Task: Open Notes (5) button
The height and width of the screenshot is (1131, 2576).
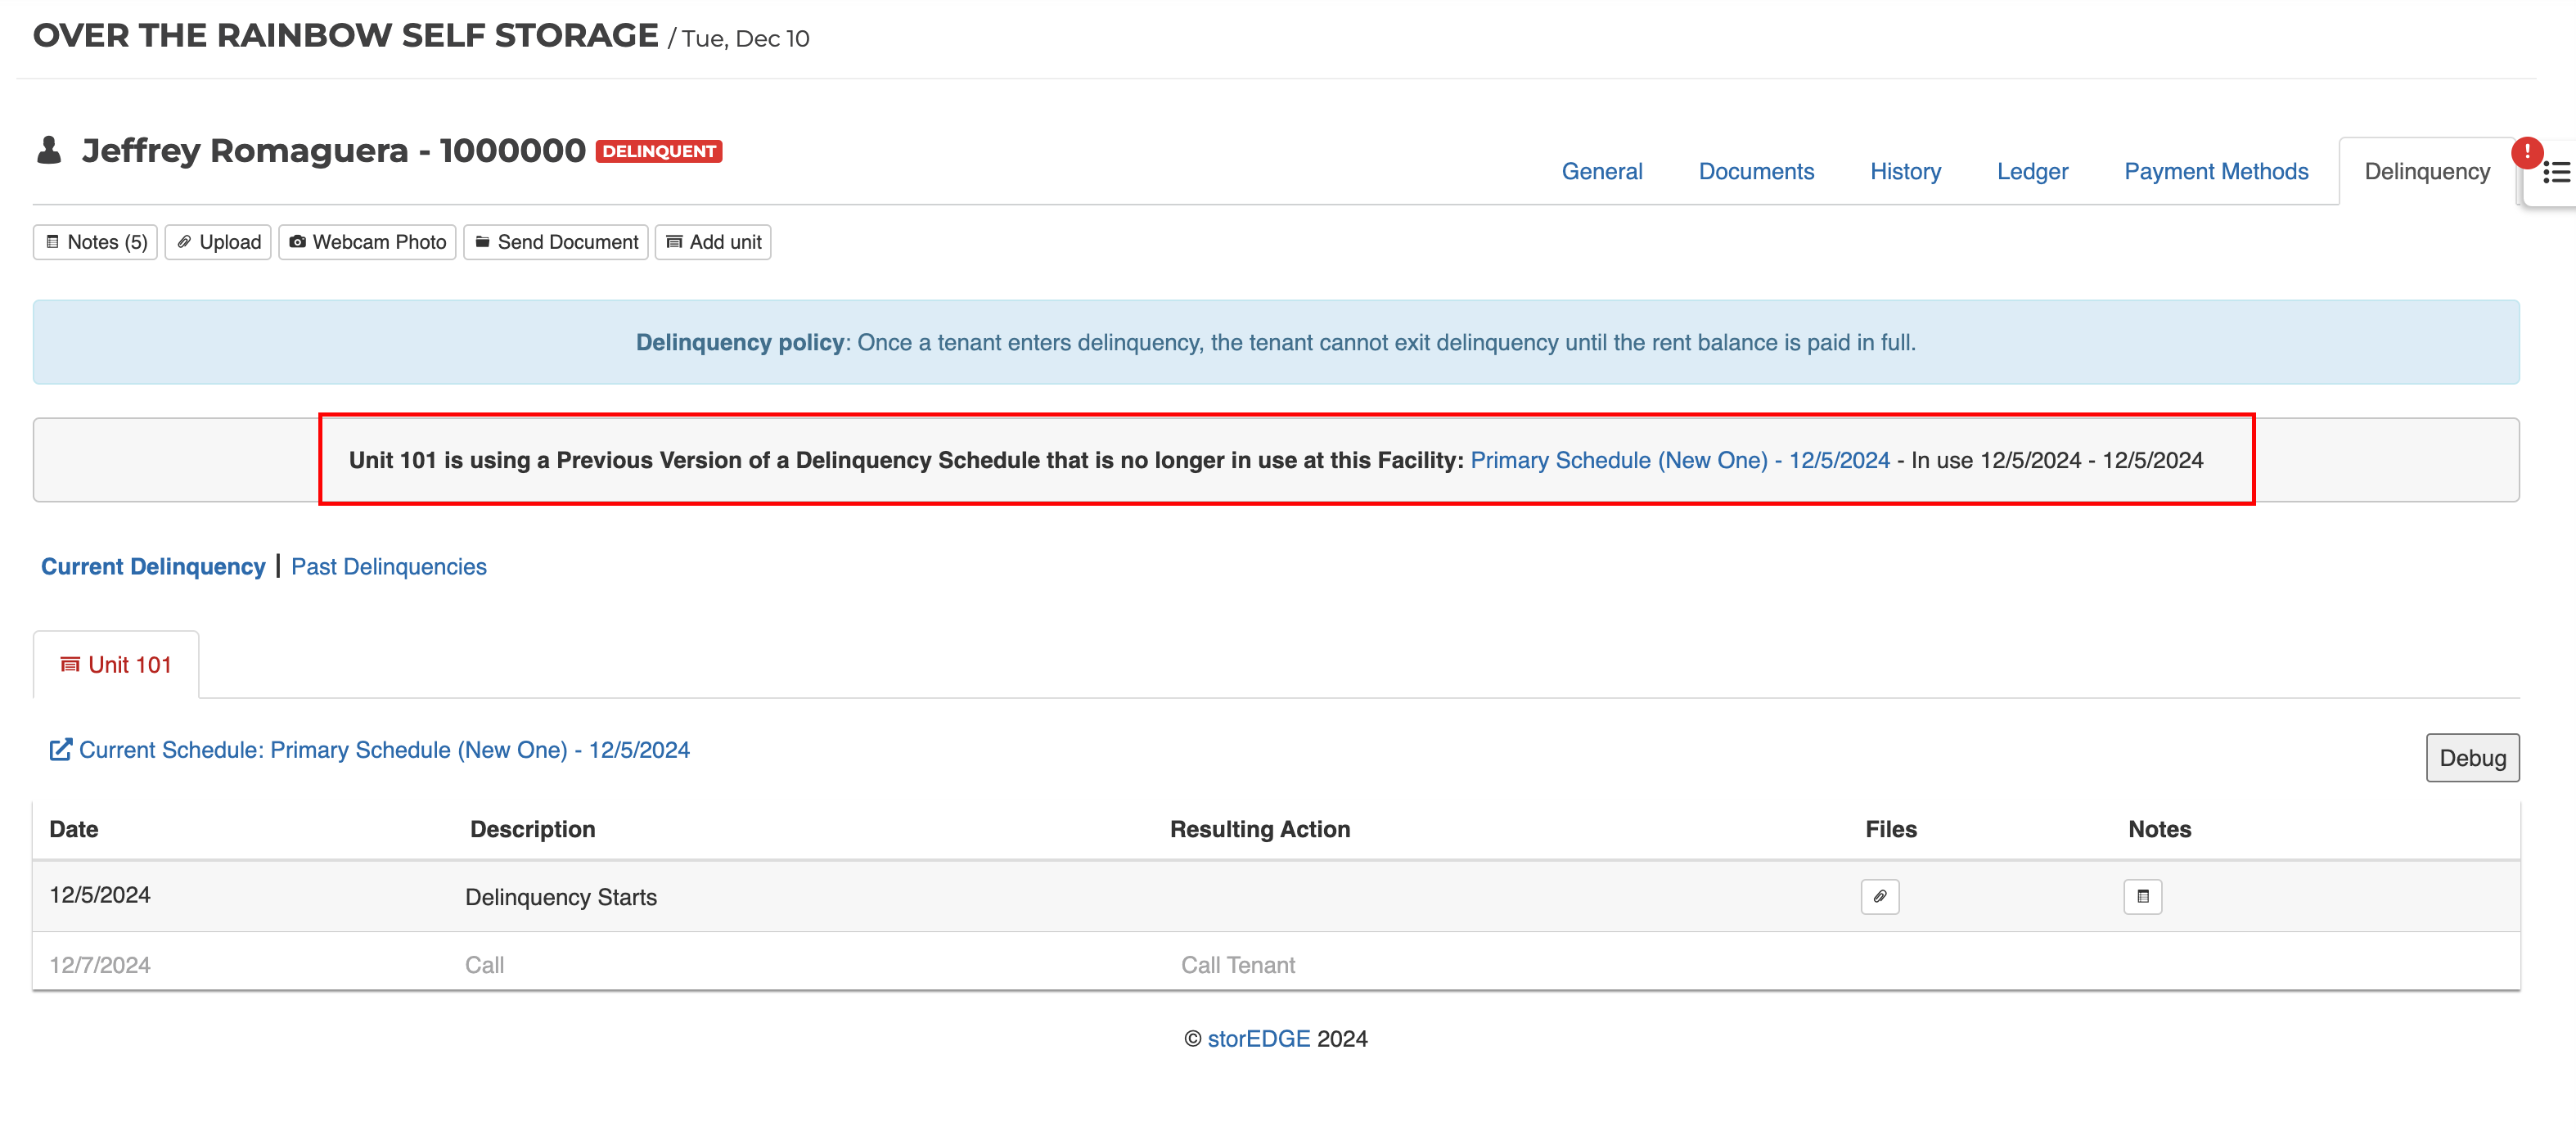Action: [x=96, y=242]
